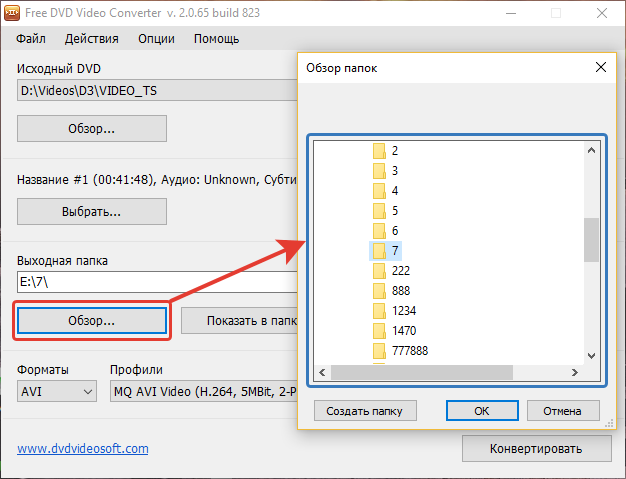Click the folder tree scroll down arrow

[x=591, y=356]
